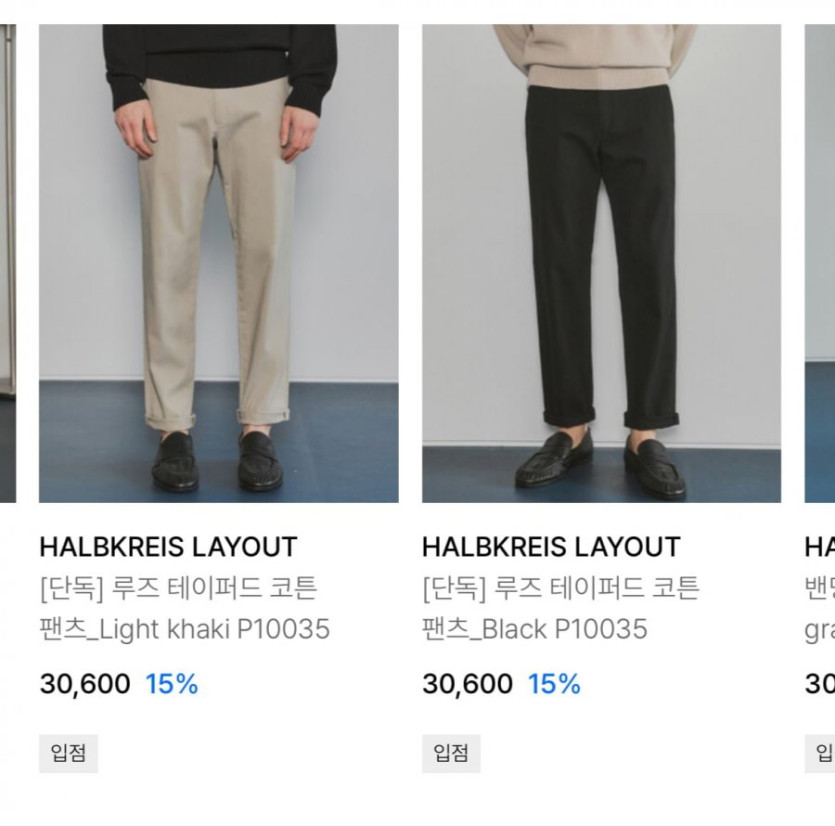
Task: Open 루즈 테이퍼드 코튼 팬츠_Black P10035 title
Action: (x=561, y=609)
